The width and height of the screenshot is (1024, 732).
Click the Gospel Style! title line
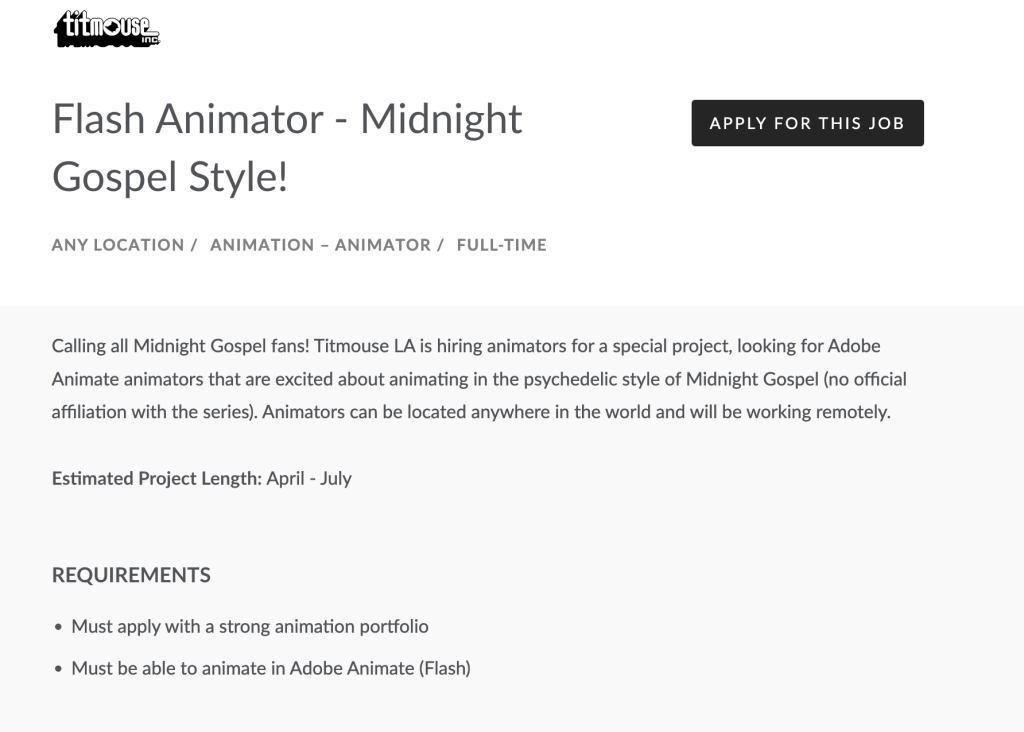(x=170, y=177)
